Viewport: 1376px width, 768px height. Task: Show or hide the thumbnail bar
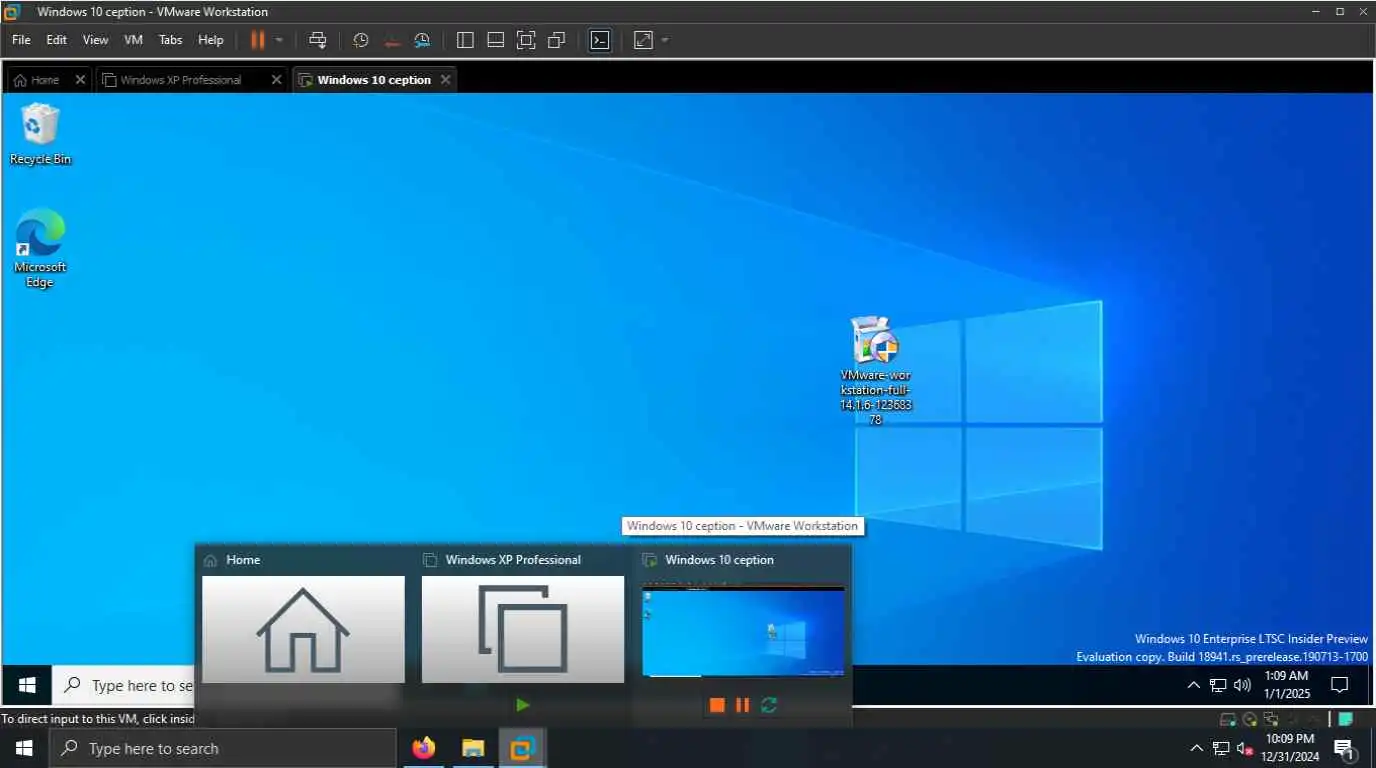[x=495, y=40]
